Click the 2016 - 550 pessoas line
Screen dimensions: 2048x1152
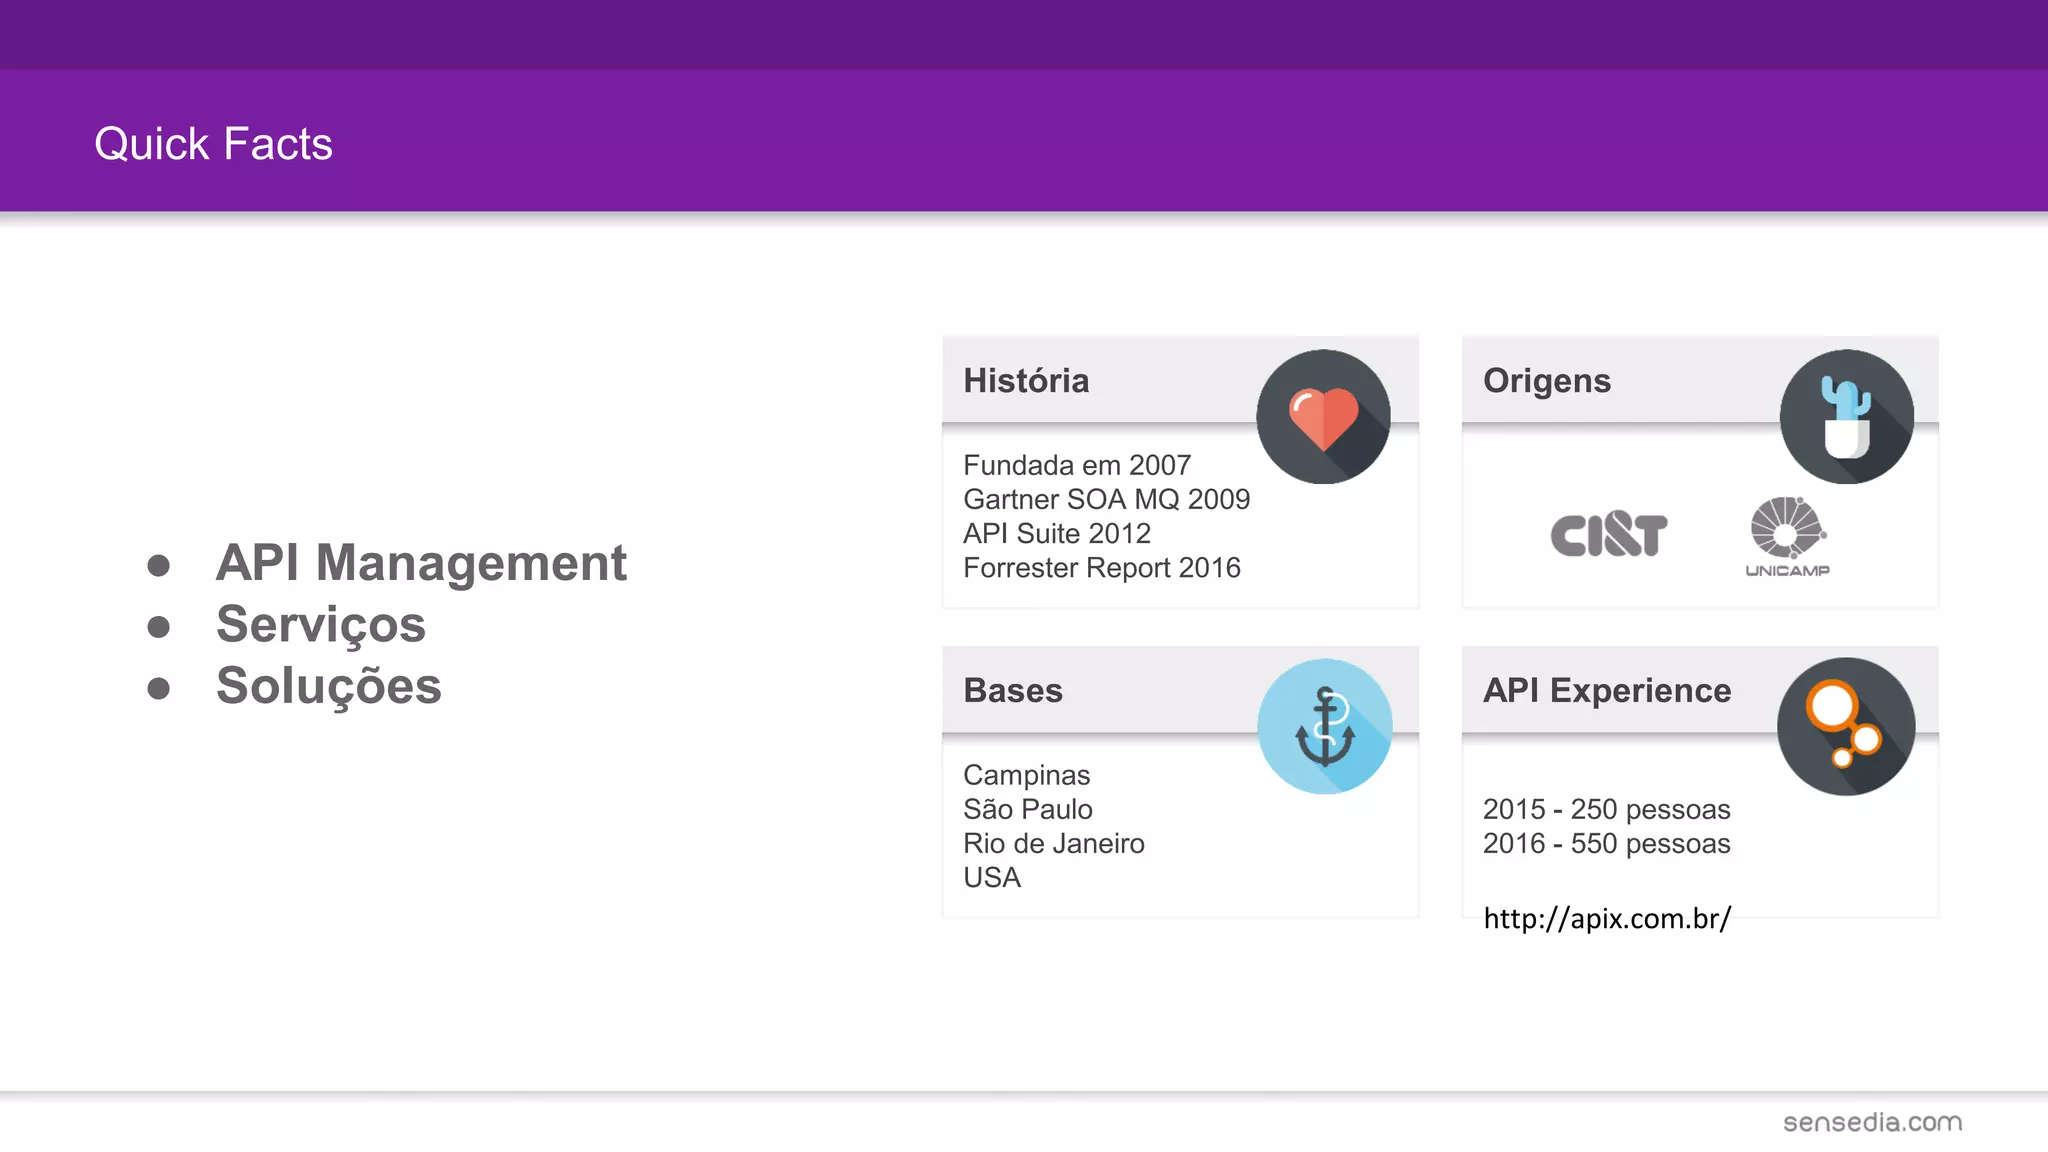click(x=1607, y=843)
